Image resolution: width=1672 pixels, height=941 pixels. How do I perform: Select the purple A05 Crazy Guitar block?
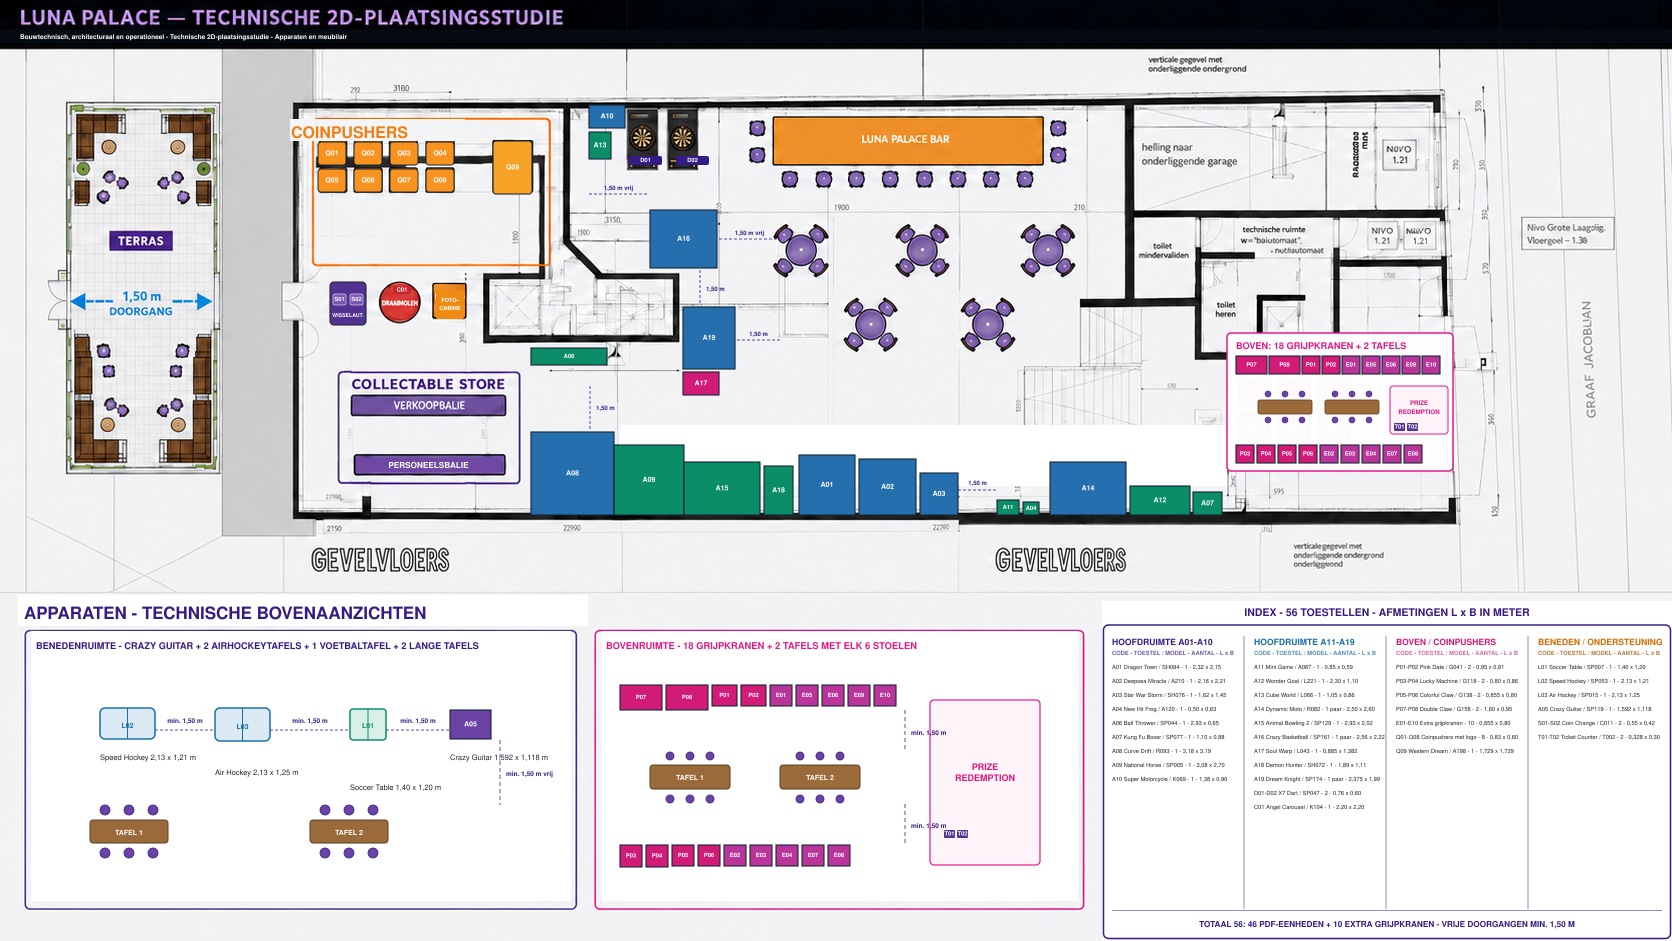(471, 724)
